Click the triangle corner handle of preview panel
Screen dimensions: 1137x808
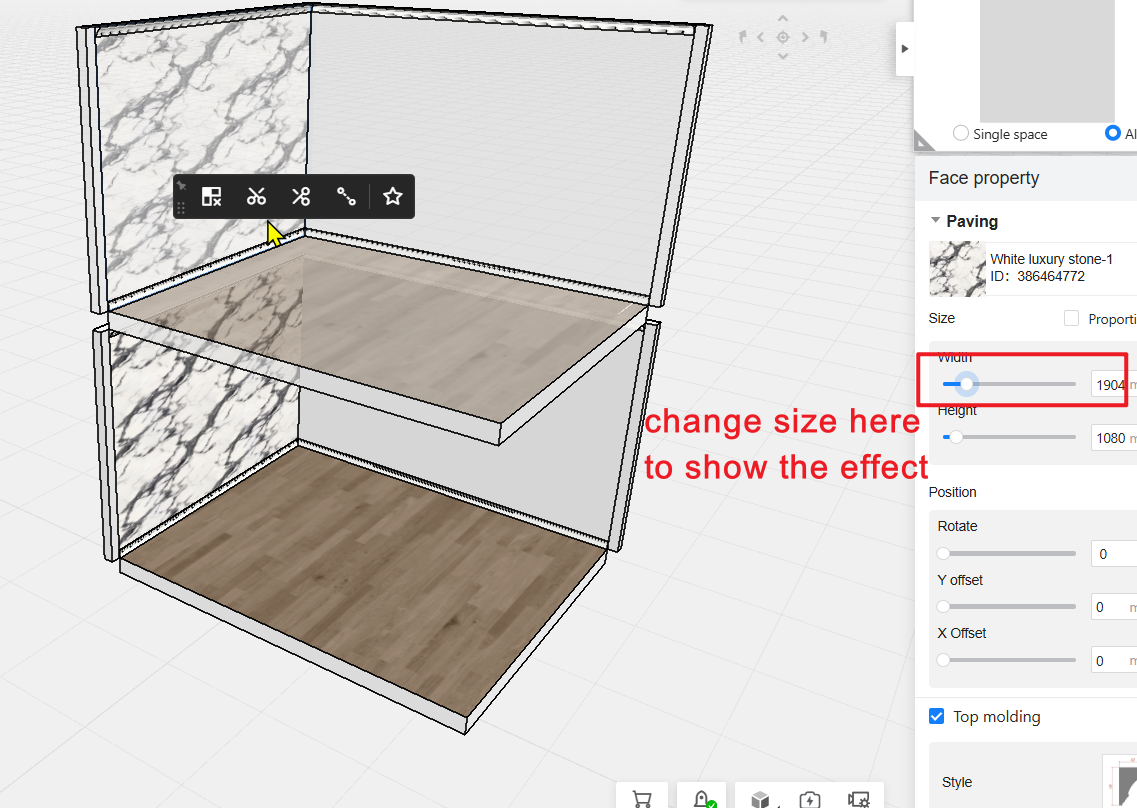pos(923,140)
